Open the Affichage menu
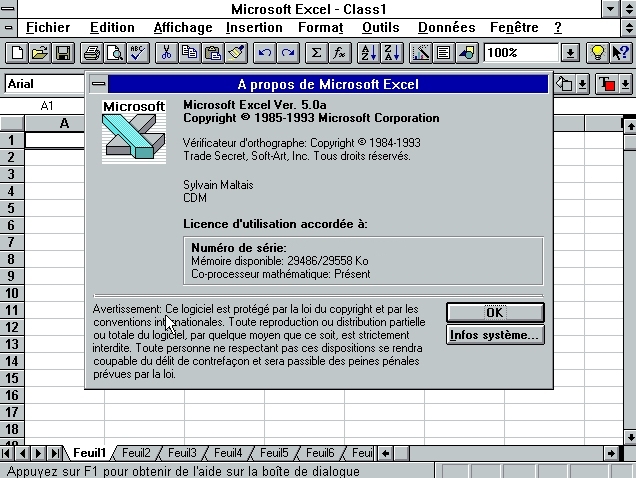Viewport: 636px width, 478px height. [x=183, y=28]
